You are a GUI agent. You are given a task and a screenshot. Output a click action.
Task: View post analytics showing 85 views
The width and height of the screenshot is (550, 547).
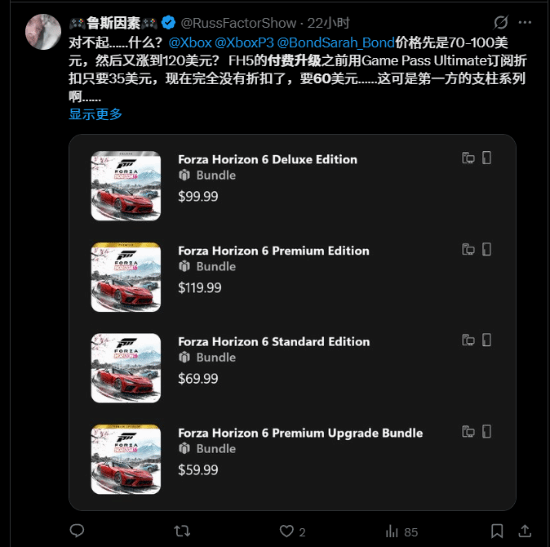(x=402, y=532)
